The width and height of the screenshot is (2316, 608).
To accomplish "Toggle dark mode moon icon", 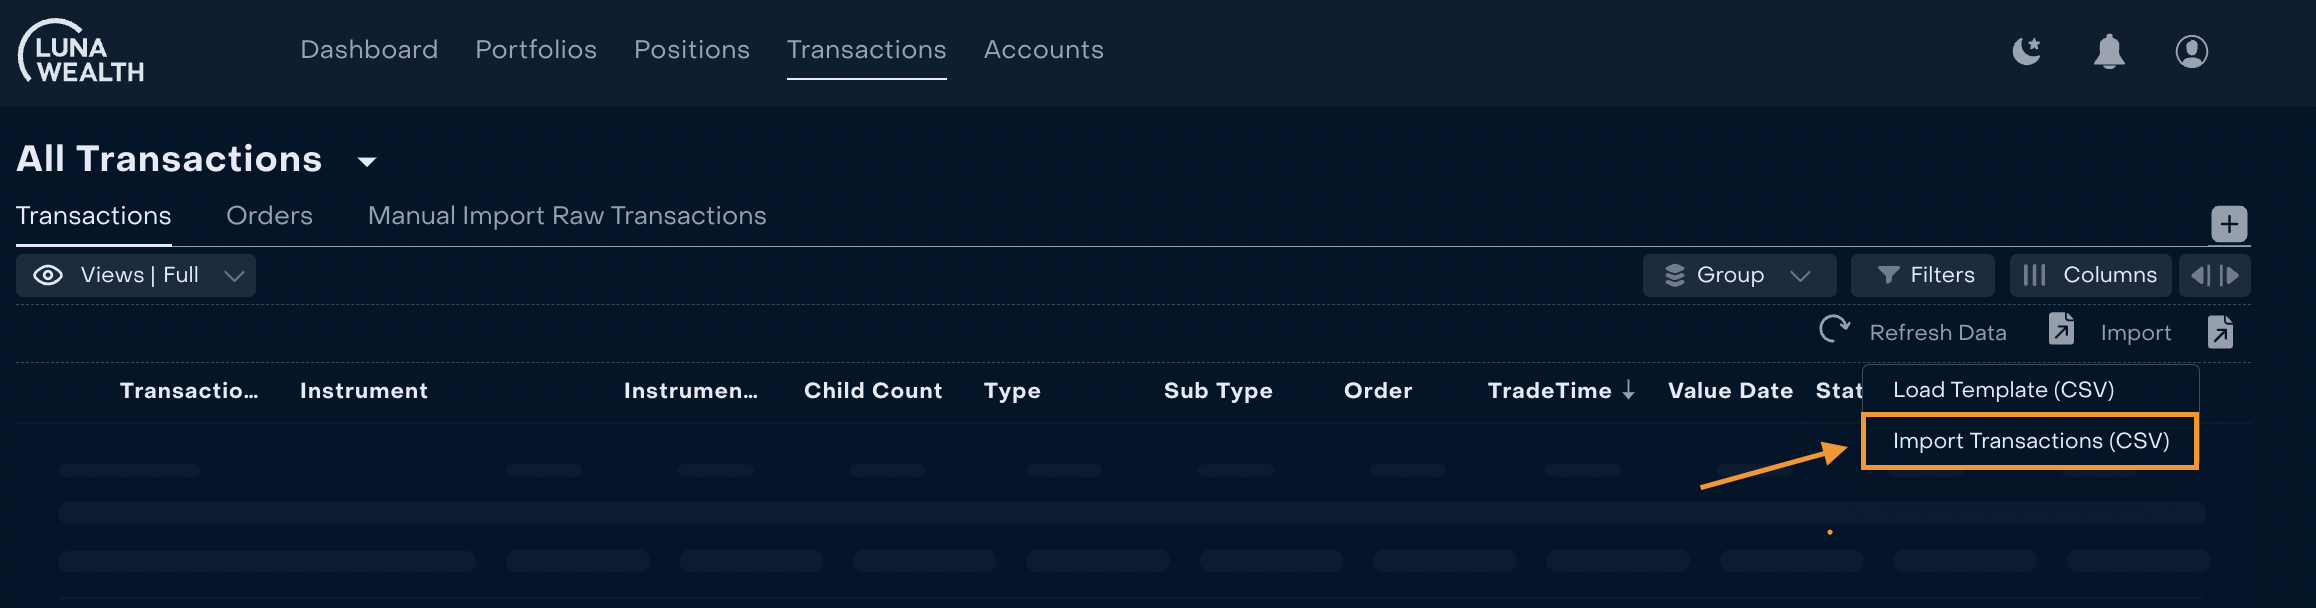I will pos(2027,50).
